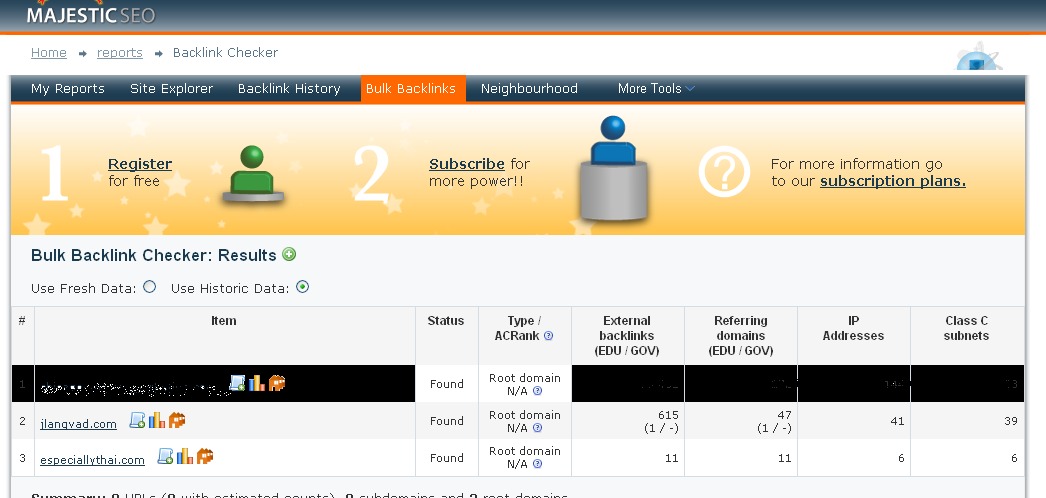Click Register for free link
The width and height of the screenshot is (1046, 498).
click(x=140, y=164)
